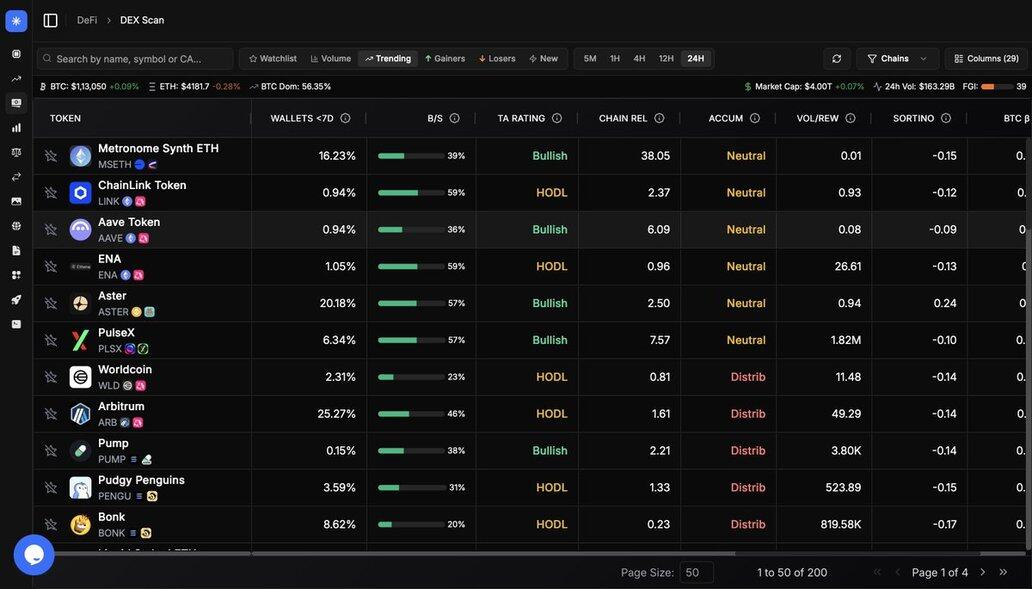Viewport: 1032px width, 589px height.
Task: Click the blue app logo icon
Action: (16, 20)
